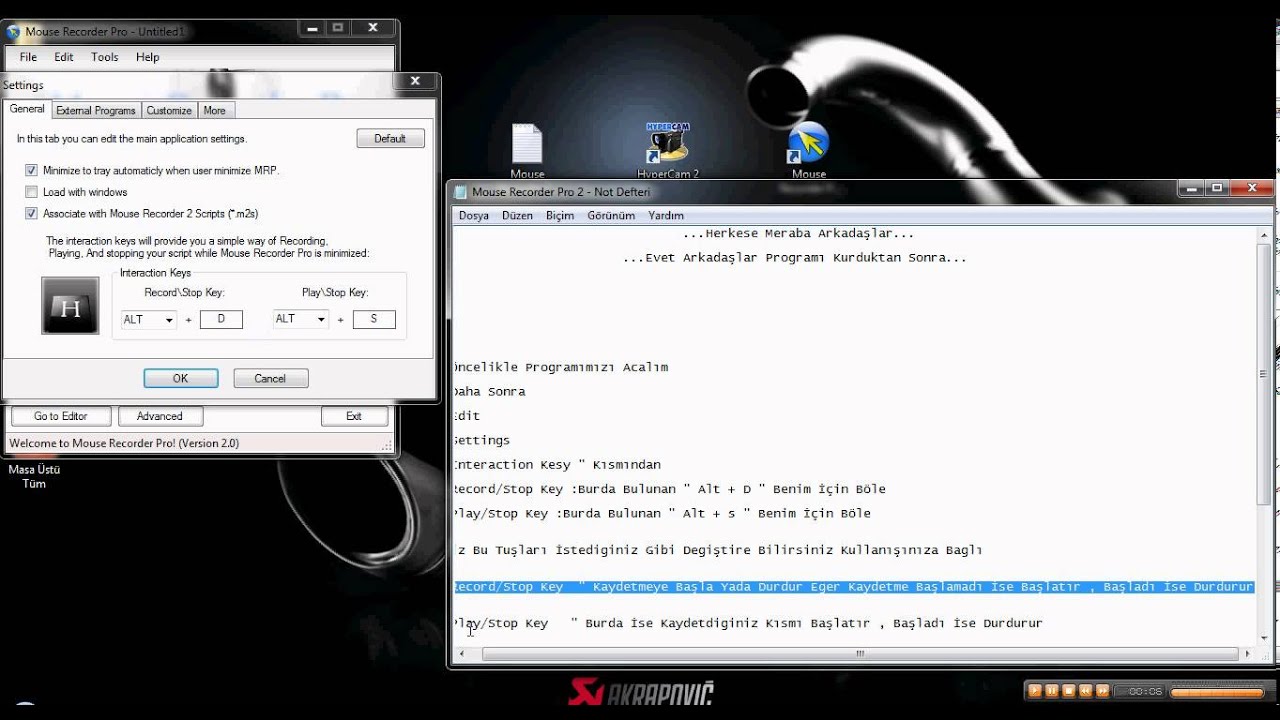
Task: Switch to the External Programs tab
Action: [95, 110]
